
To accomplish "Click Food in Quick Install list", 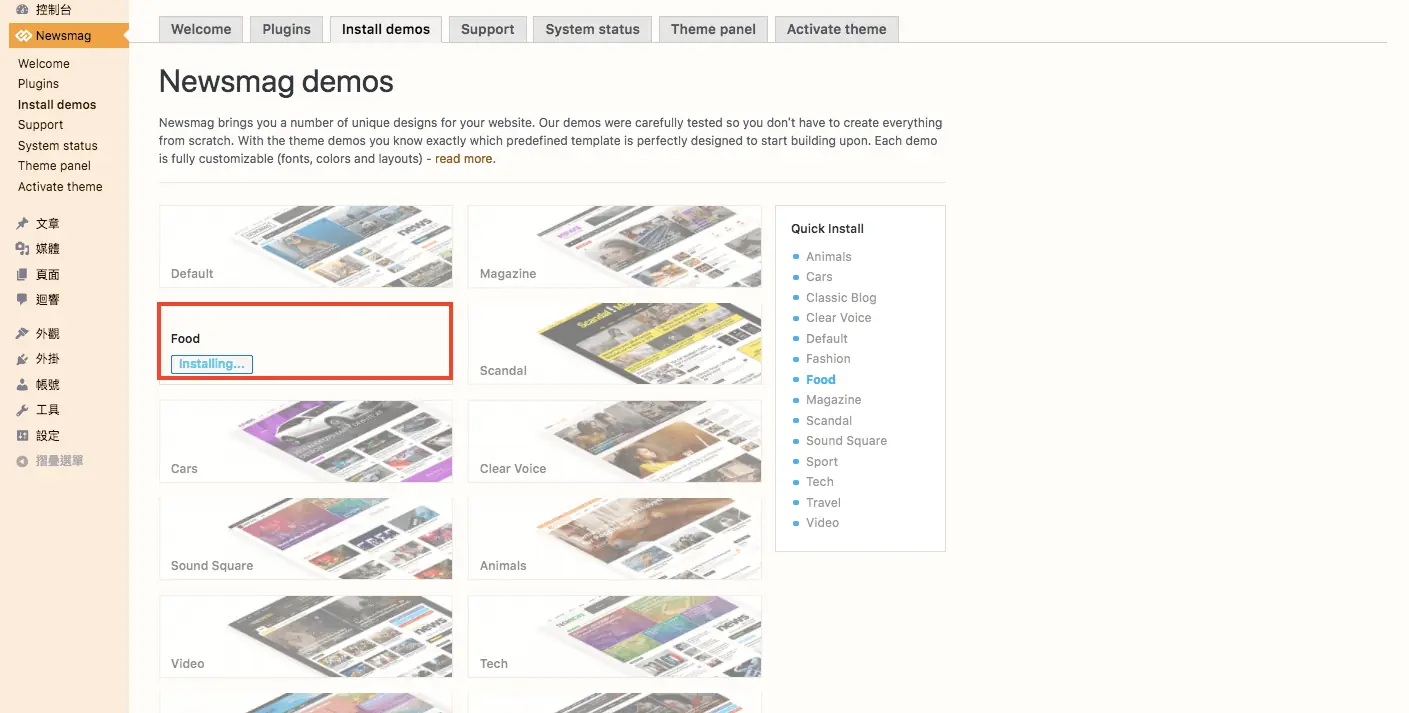I will (x=821, y=380).
